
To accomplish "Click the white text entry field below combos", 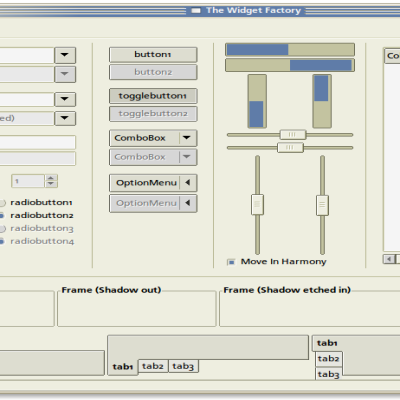I will (38, 142).
